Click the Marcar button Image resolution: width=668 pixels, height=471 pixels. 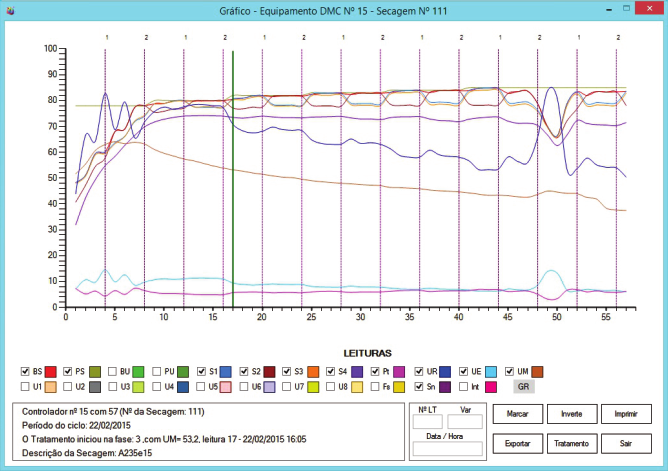(x=517, y=414)
